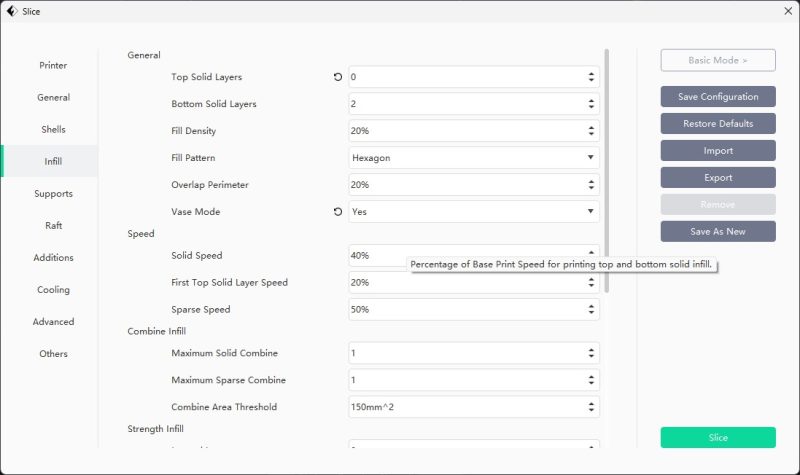Click the Vase Mode reset icon
The image size is (800, 475).
coord(338,212)
